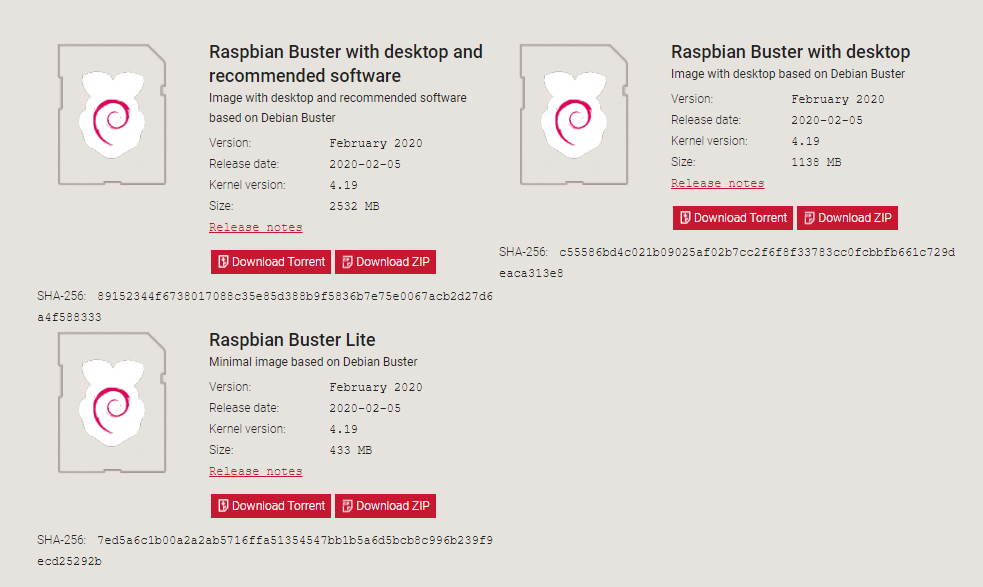Click 'Minimal image based on Debian Buster' description
Viewport: 983px width, 587px height.
click(313, 362)
